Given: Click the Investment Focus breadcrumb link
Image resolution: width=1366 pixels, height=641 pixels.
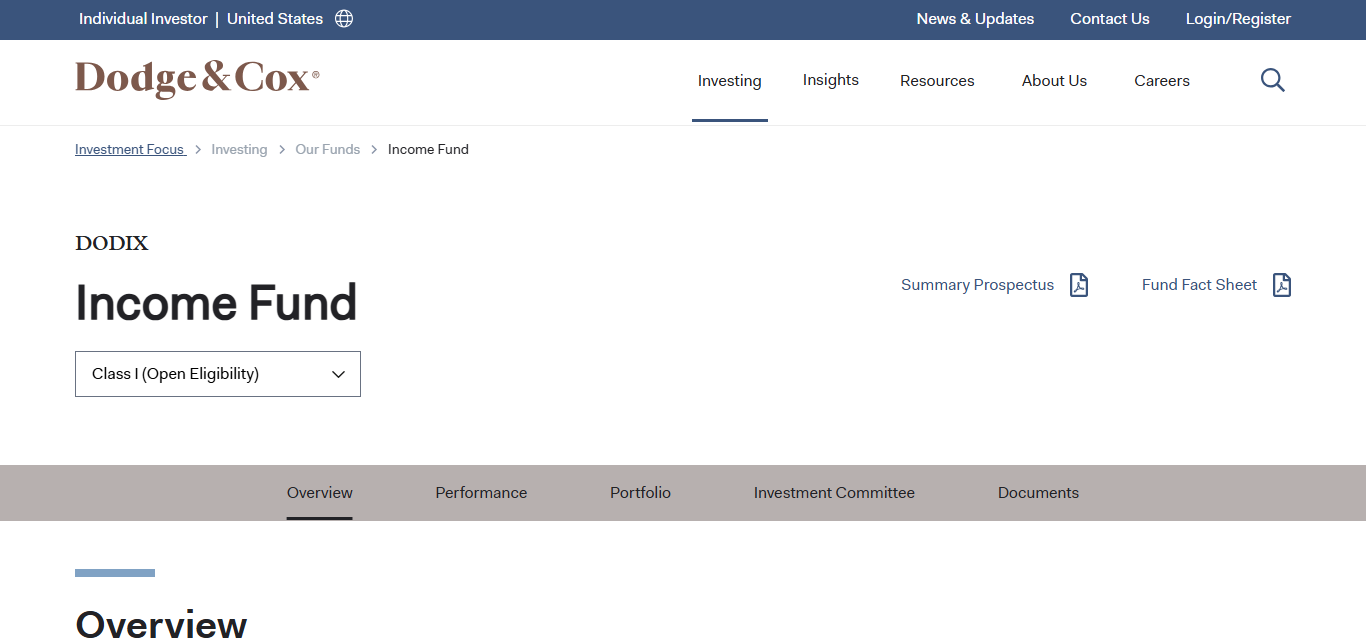Looking at the screenshot, I should pos(130,149).
